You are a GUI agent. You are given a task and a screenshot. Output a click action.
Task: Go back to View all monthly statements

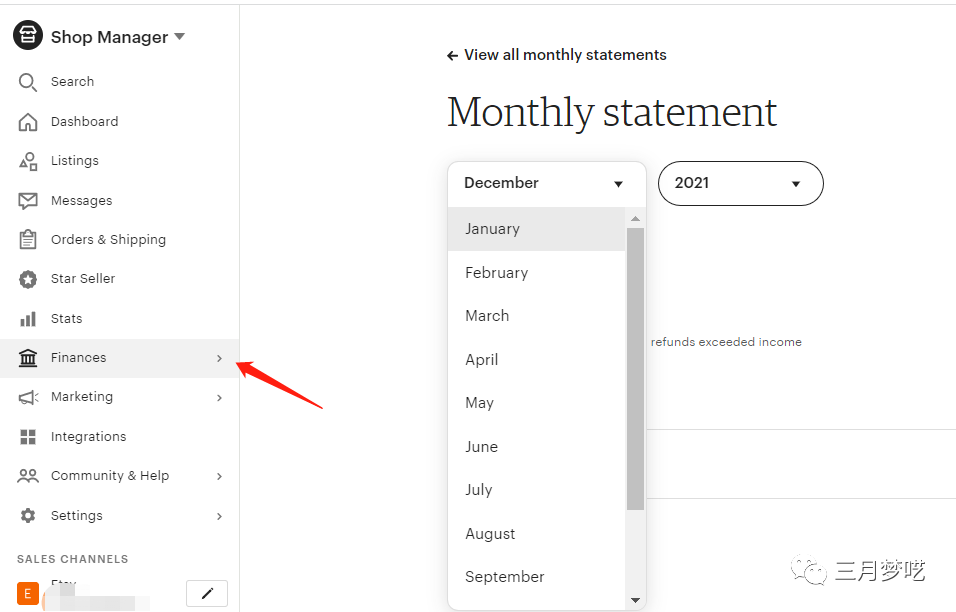(x=557, y=56)
